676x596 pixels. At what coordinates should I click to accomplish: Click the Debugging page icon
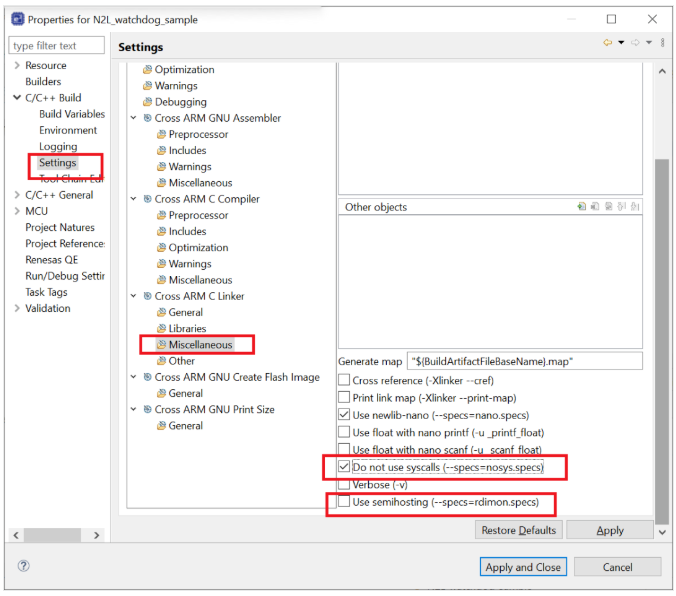(147, 102)
